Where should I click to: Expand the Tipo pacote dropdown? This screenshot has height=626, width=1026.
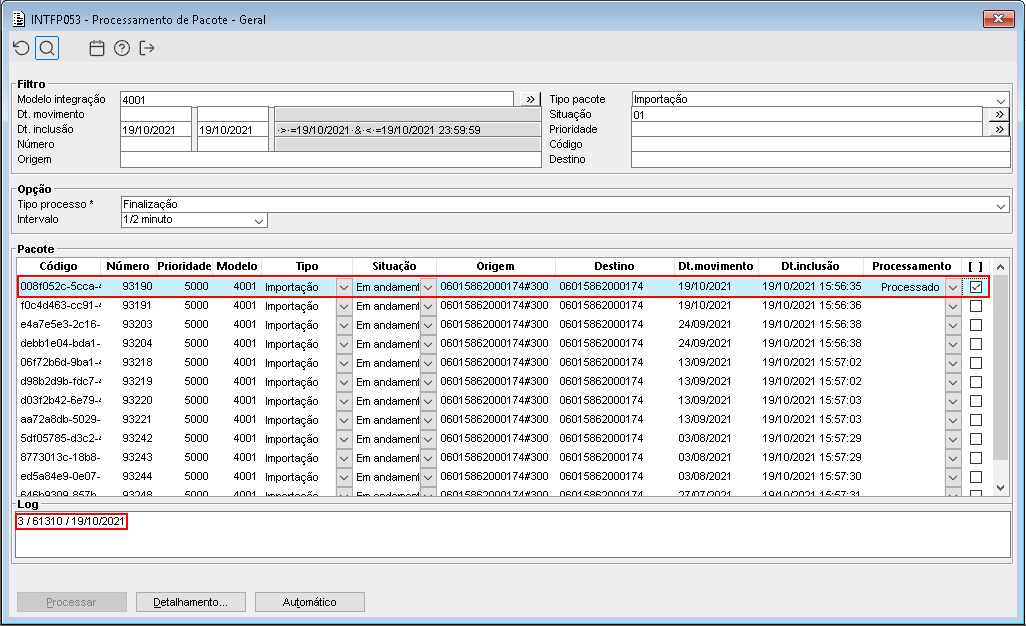pyautogui.click(x=1000, y=100)
